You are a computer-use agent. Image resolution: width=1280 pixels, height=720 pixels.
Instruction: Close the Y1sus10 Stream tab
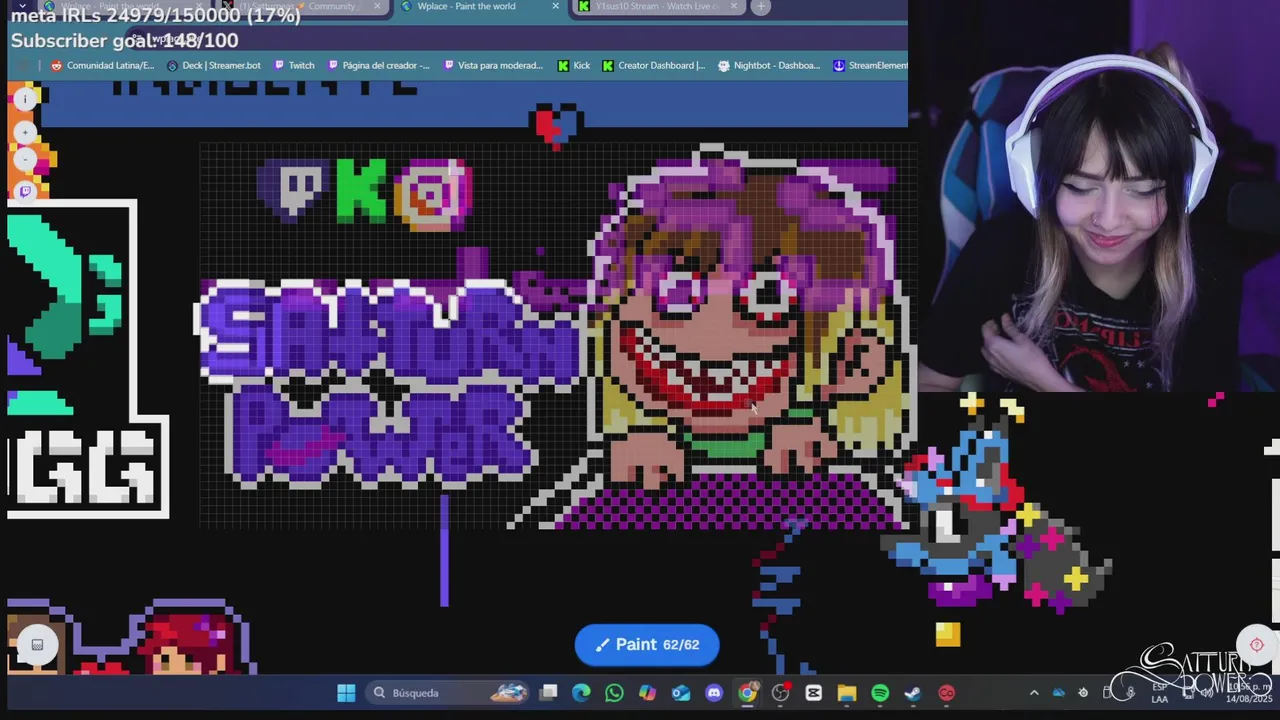point(733,6)
